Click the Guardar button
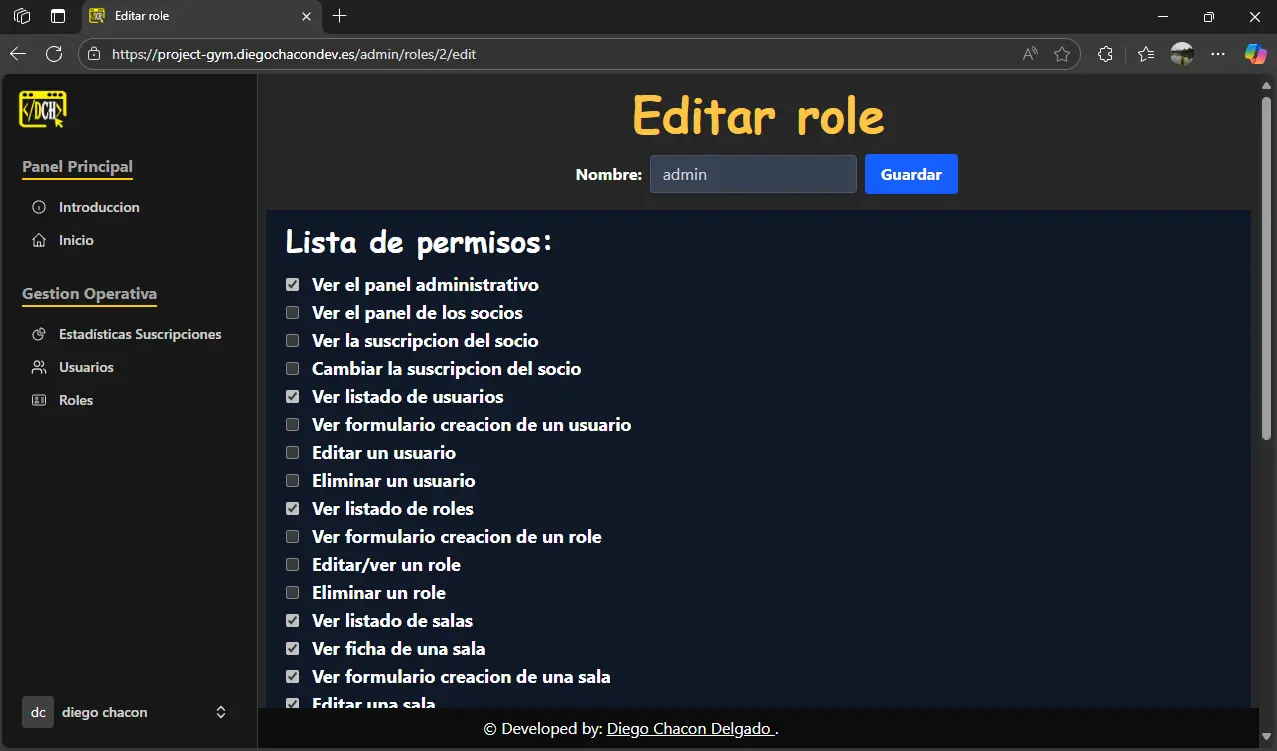The width and height of the screenshot is (1277, 751). (x=911, y=173)
